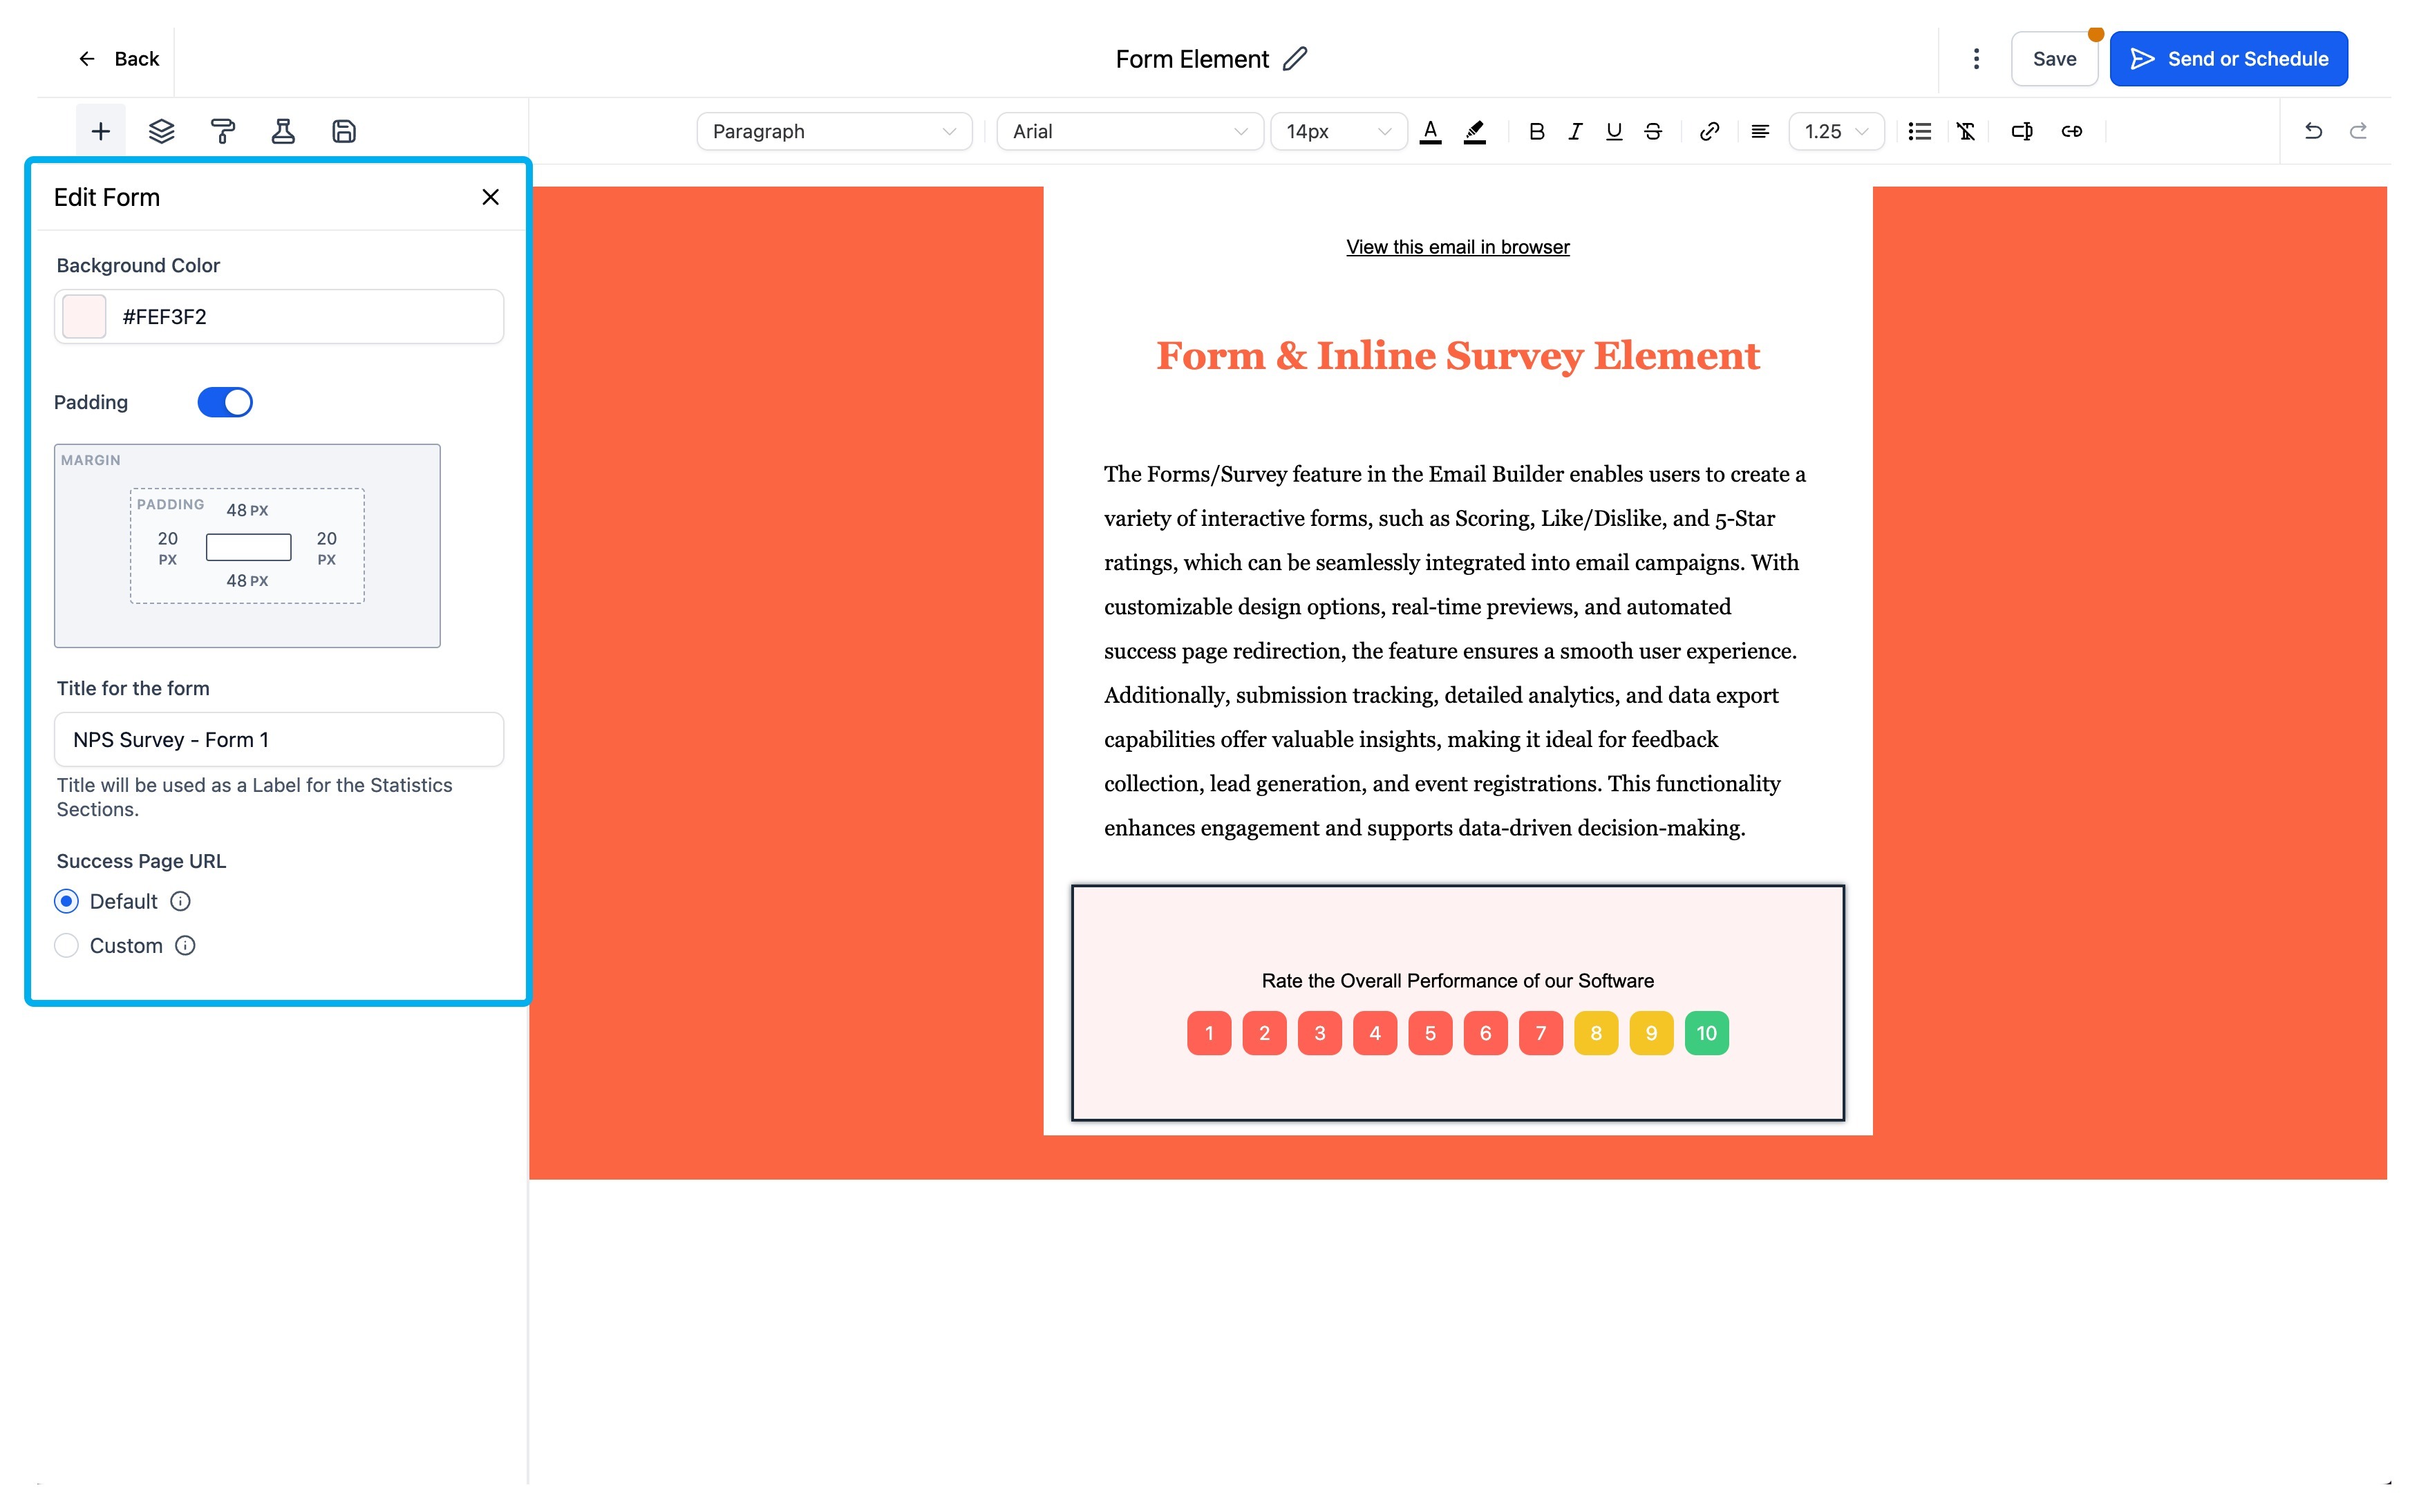Image resolution: width=2419 pixels, height=1512 pixels.
Task: Click the Send or Schedule button
Action: 2228,59
